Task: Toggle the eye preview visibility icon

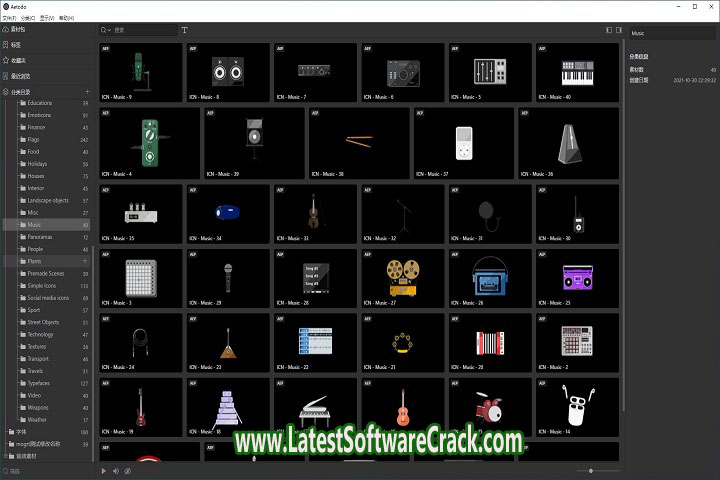Action: pos(127,470)
